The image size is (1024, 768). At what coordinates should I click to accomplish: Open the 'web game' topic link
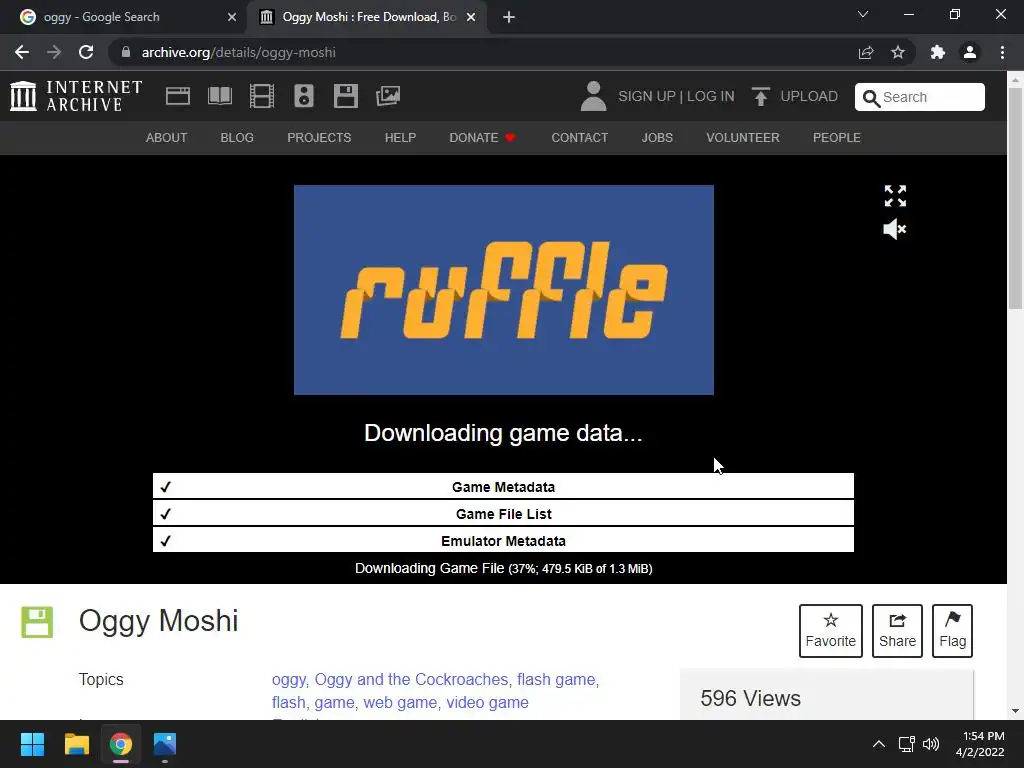pyautogui.click(x=400, y=703)
